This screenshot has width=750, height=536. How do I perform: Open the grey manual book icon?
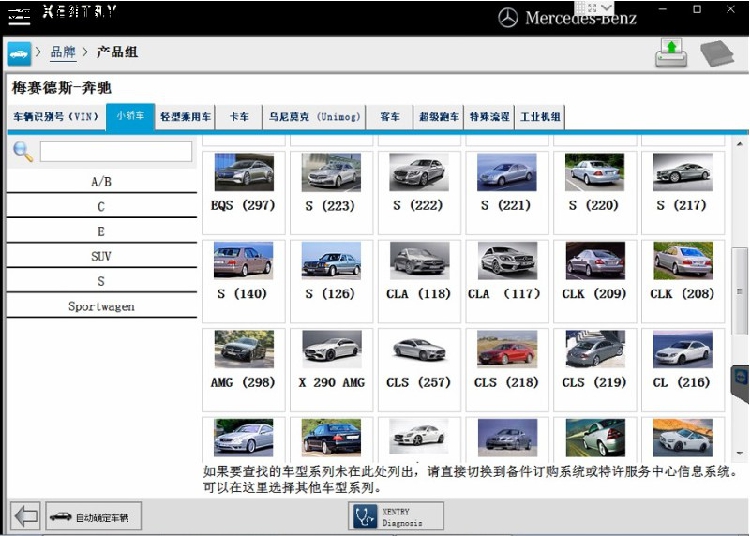(x=717, y=53)
